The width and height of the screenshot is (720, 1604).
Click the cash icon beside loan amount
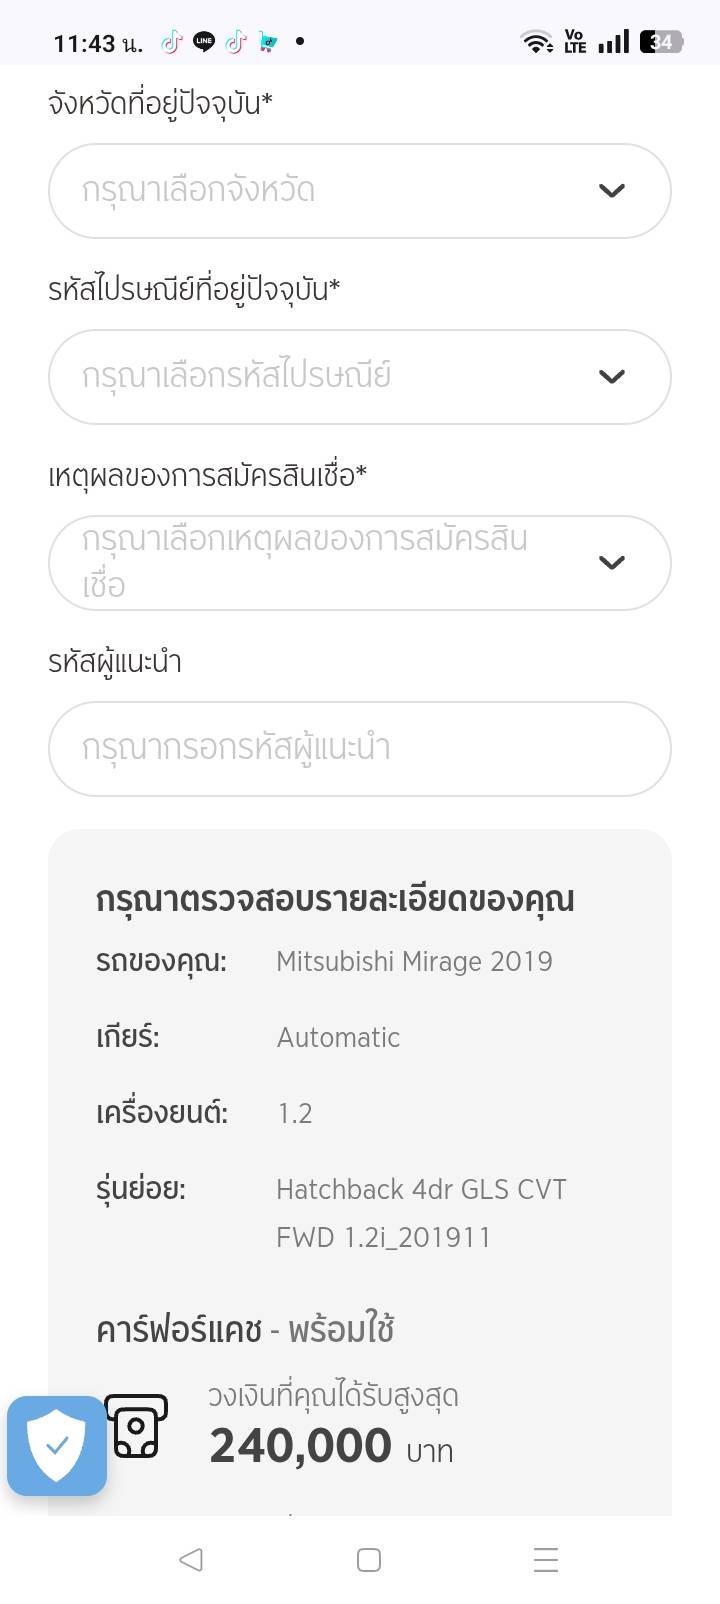(x=136, y=1425)
